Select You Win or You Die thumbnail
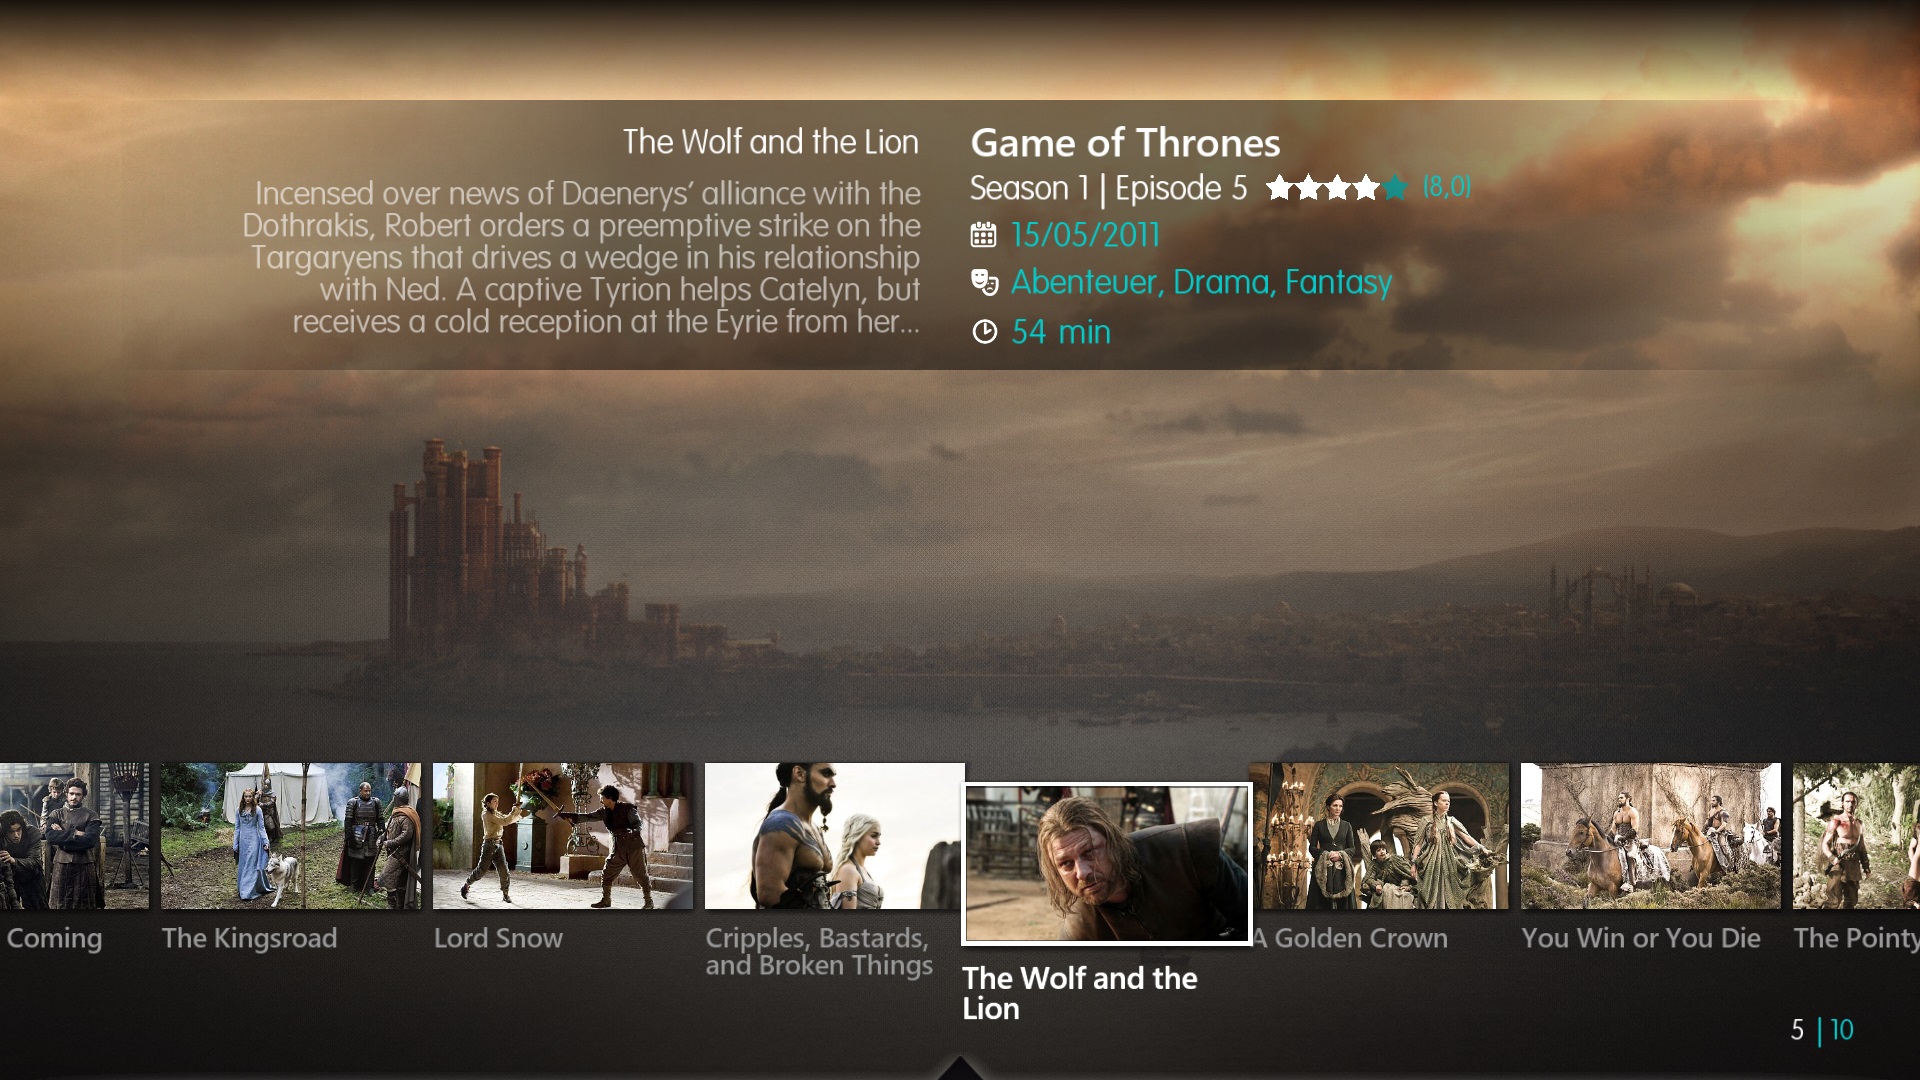Screen dimensions: 1920x1080 [1651, 836]
